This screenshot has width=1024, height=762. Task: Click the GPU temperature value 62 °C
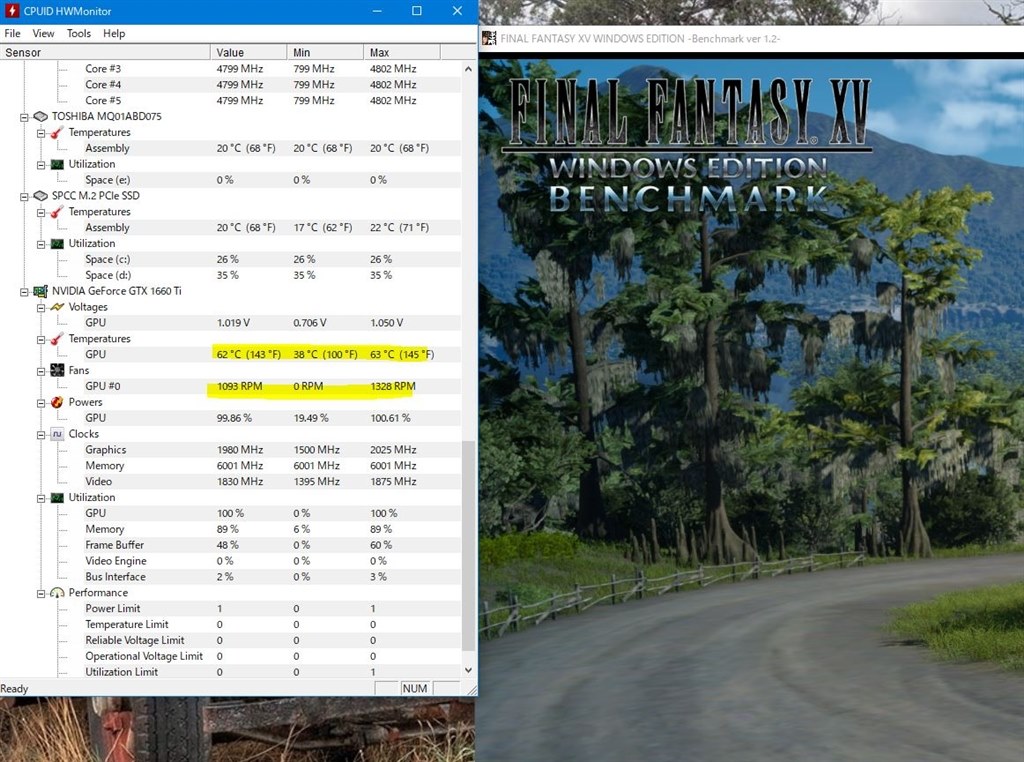[249, 354]
